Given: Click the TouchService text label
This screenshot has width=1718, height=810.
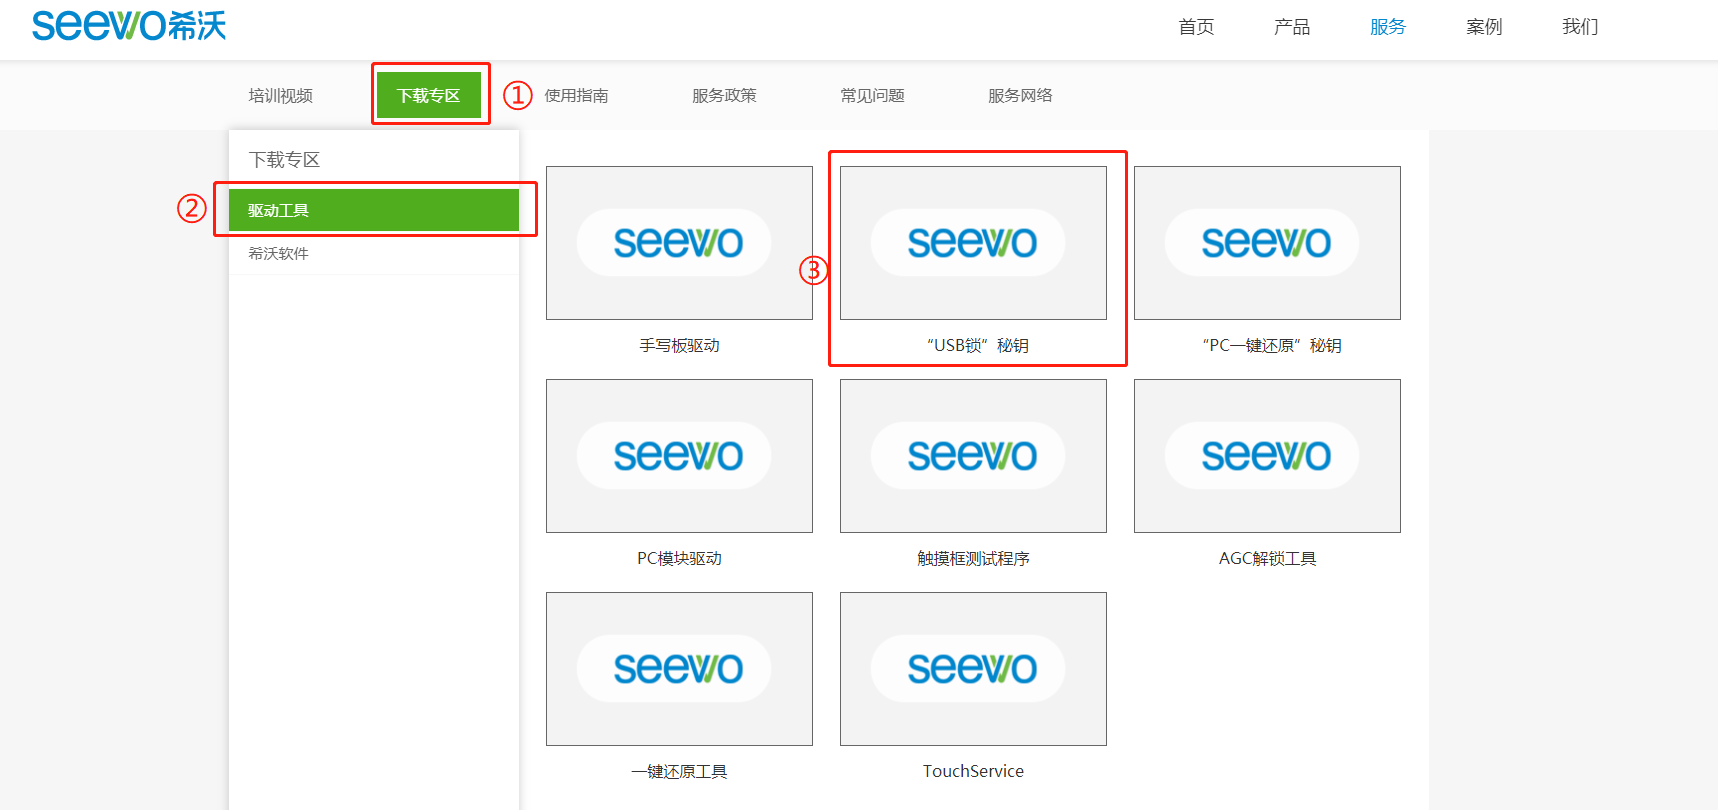Looking at the screenshot, I should click(973, 771).
